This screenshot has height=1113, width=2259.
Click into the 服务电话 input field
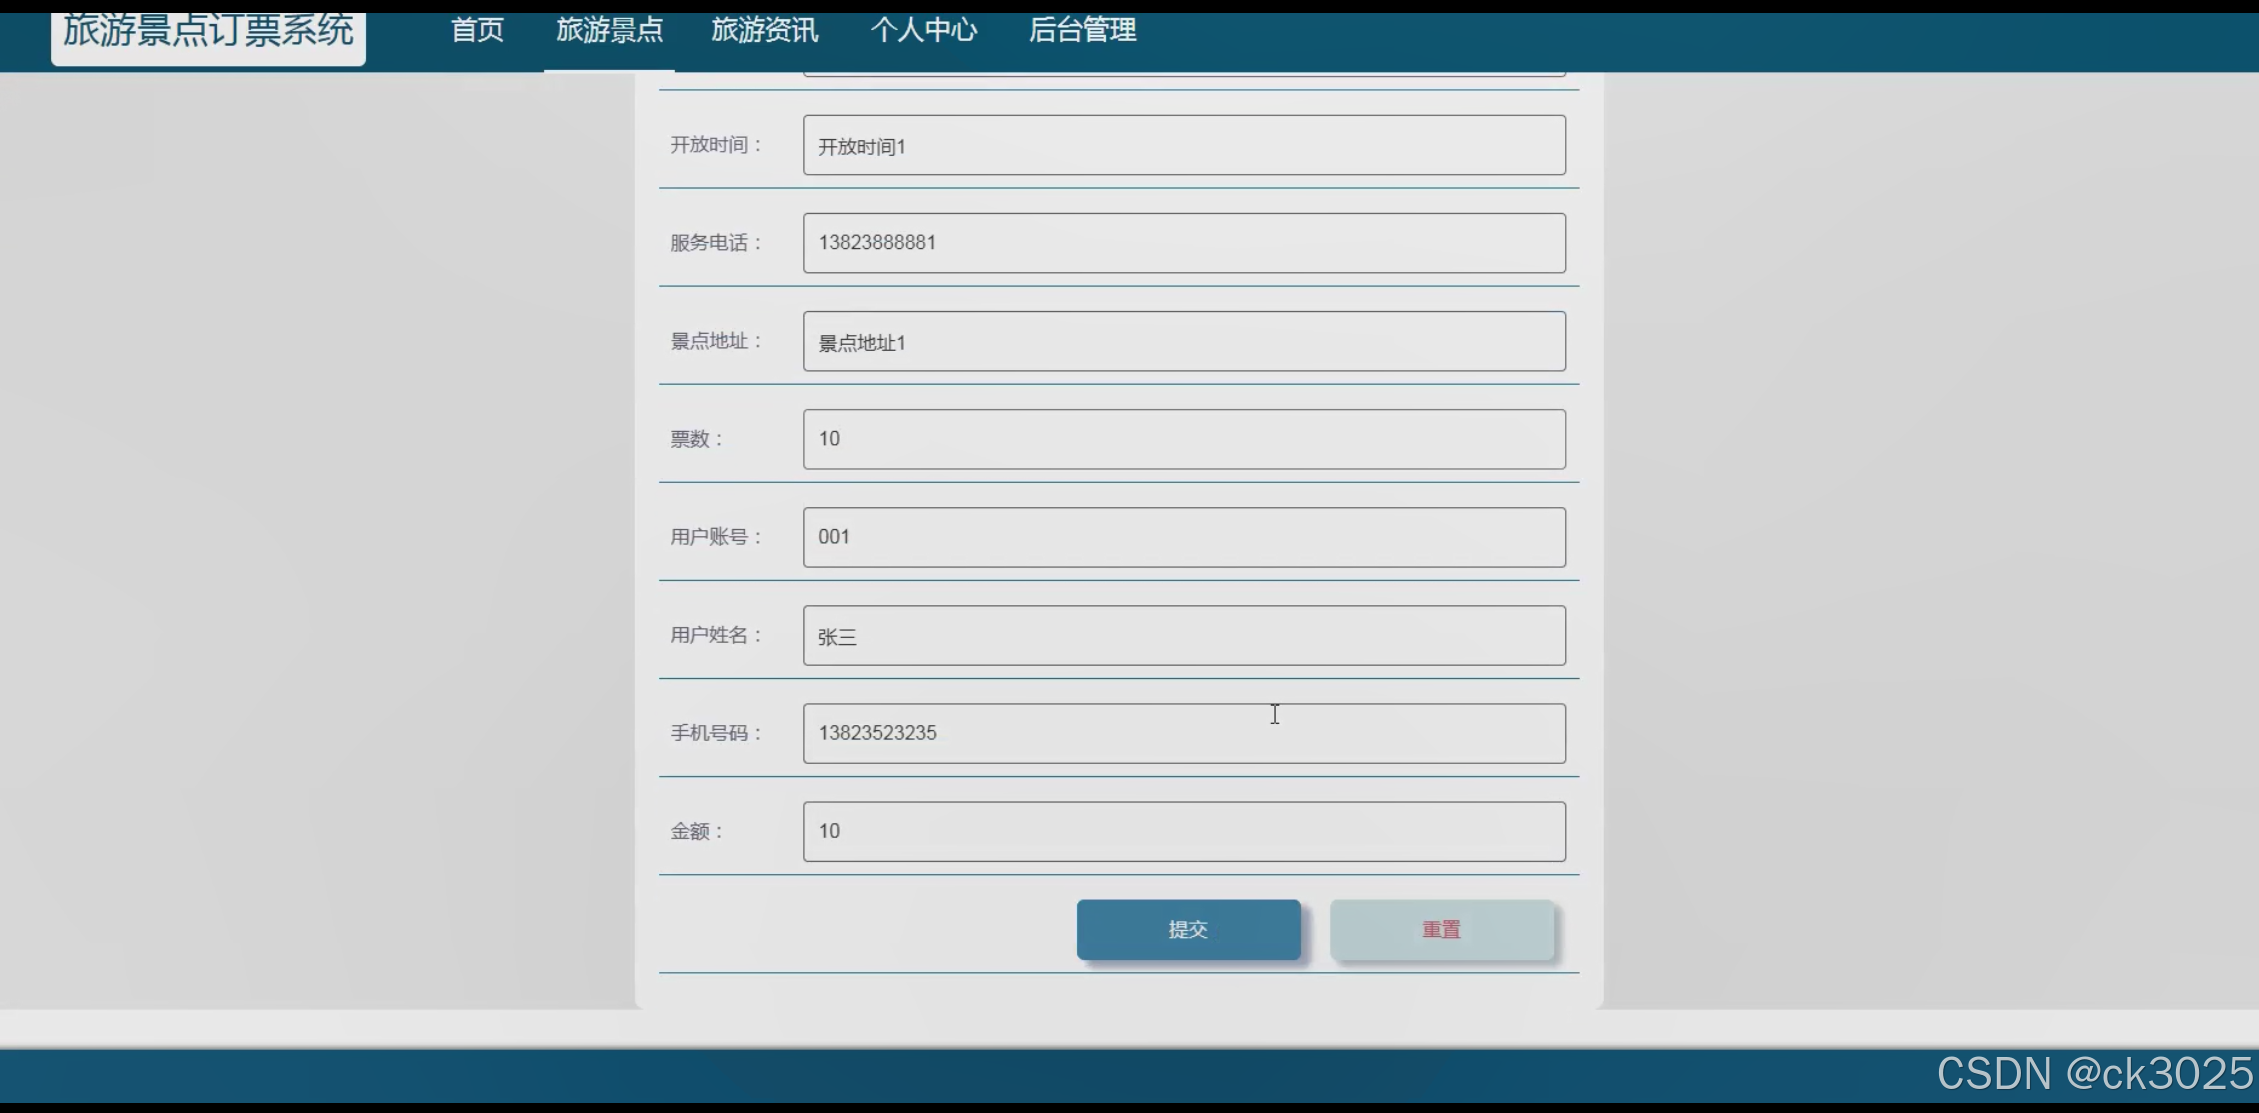pyautogui.click(x=1183, y=243)
